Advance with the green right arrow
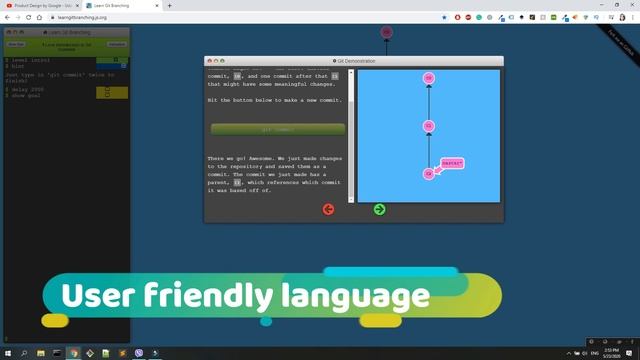Viewport: 640px width, 360px height. pyautogui.click(x=379, y=209)
